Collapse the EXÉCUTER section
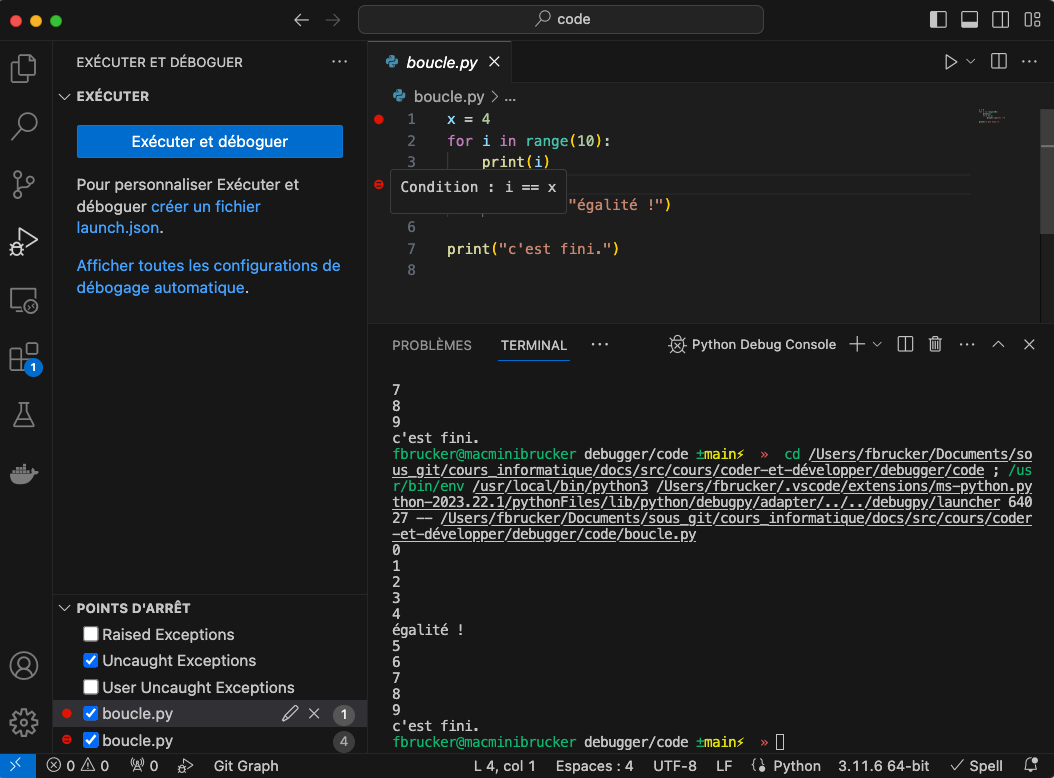1054x778 pixels. 64,96
